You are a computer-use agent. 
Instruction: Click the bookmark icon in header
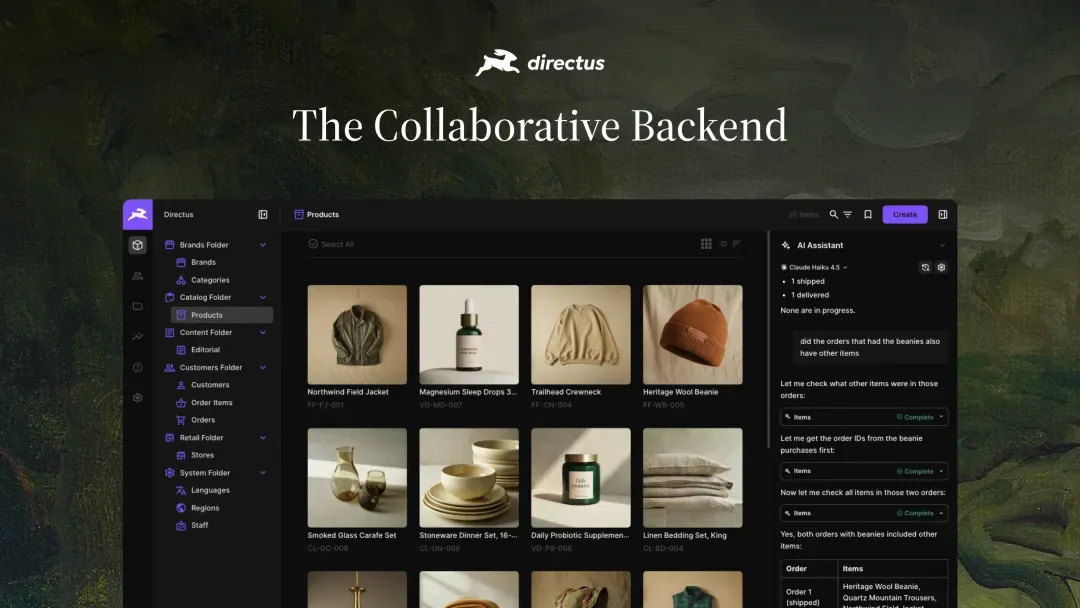click(868, 215)
